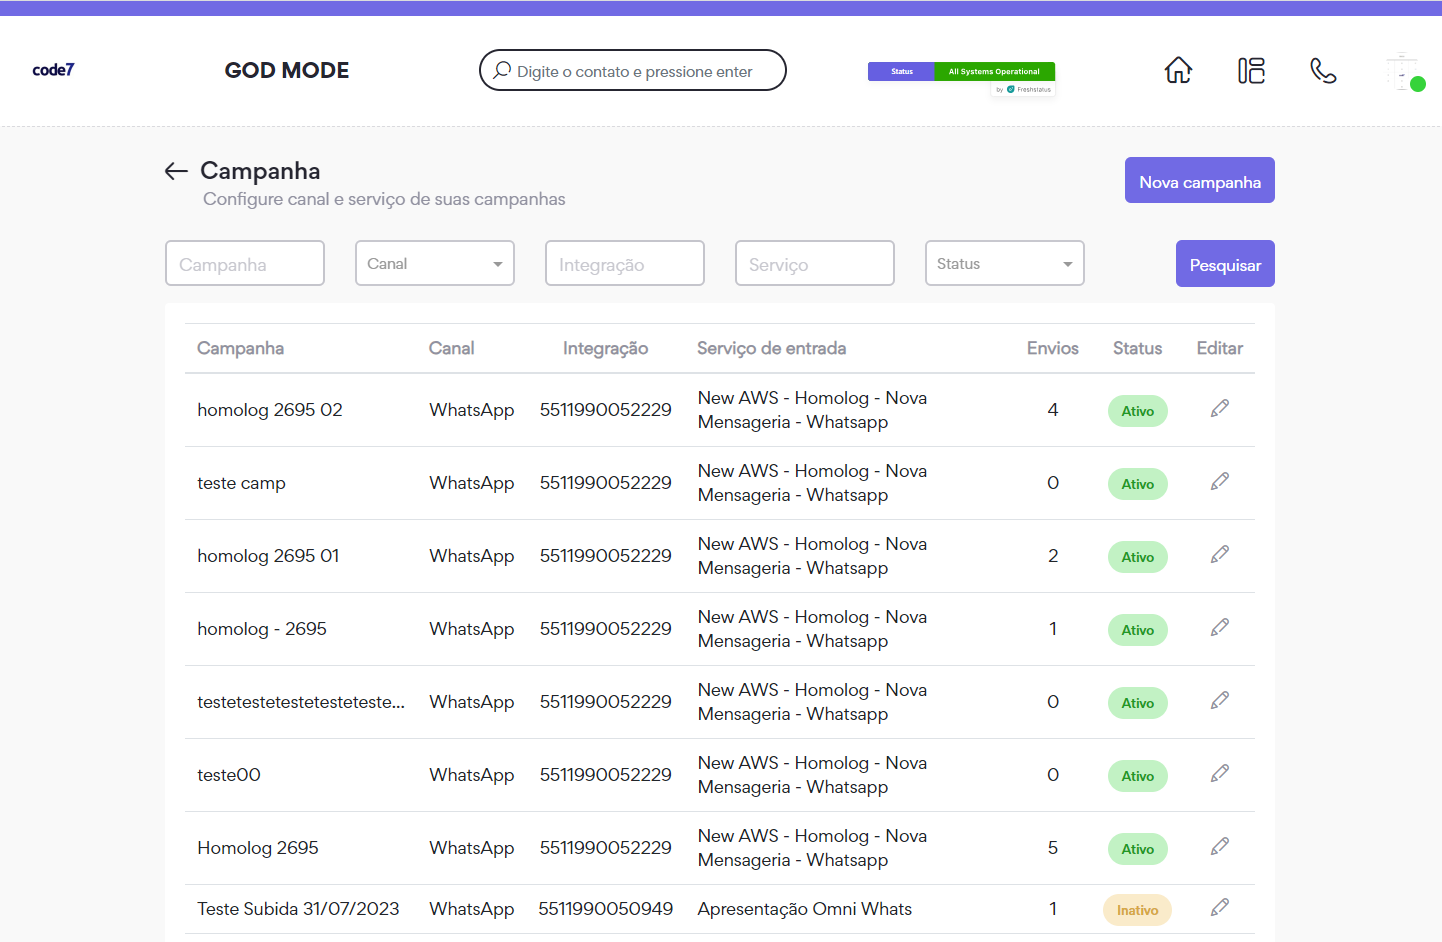Edit the homolog - 2695 campaign
Image resolution: width=1442 pixels, height=942 pixels.
point(1219,627)
